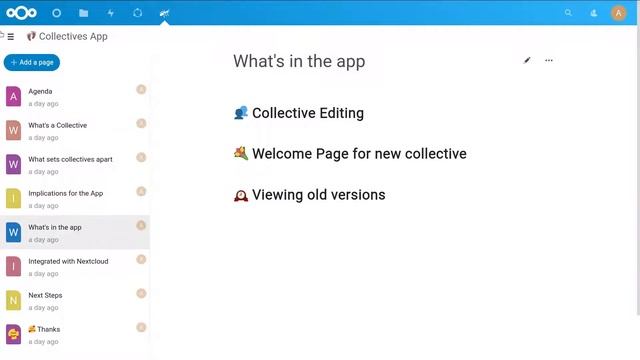The image size is (640, 360).
Task: Click author avatar on What sets collectives apart row
Action: (x=141, y=157)
